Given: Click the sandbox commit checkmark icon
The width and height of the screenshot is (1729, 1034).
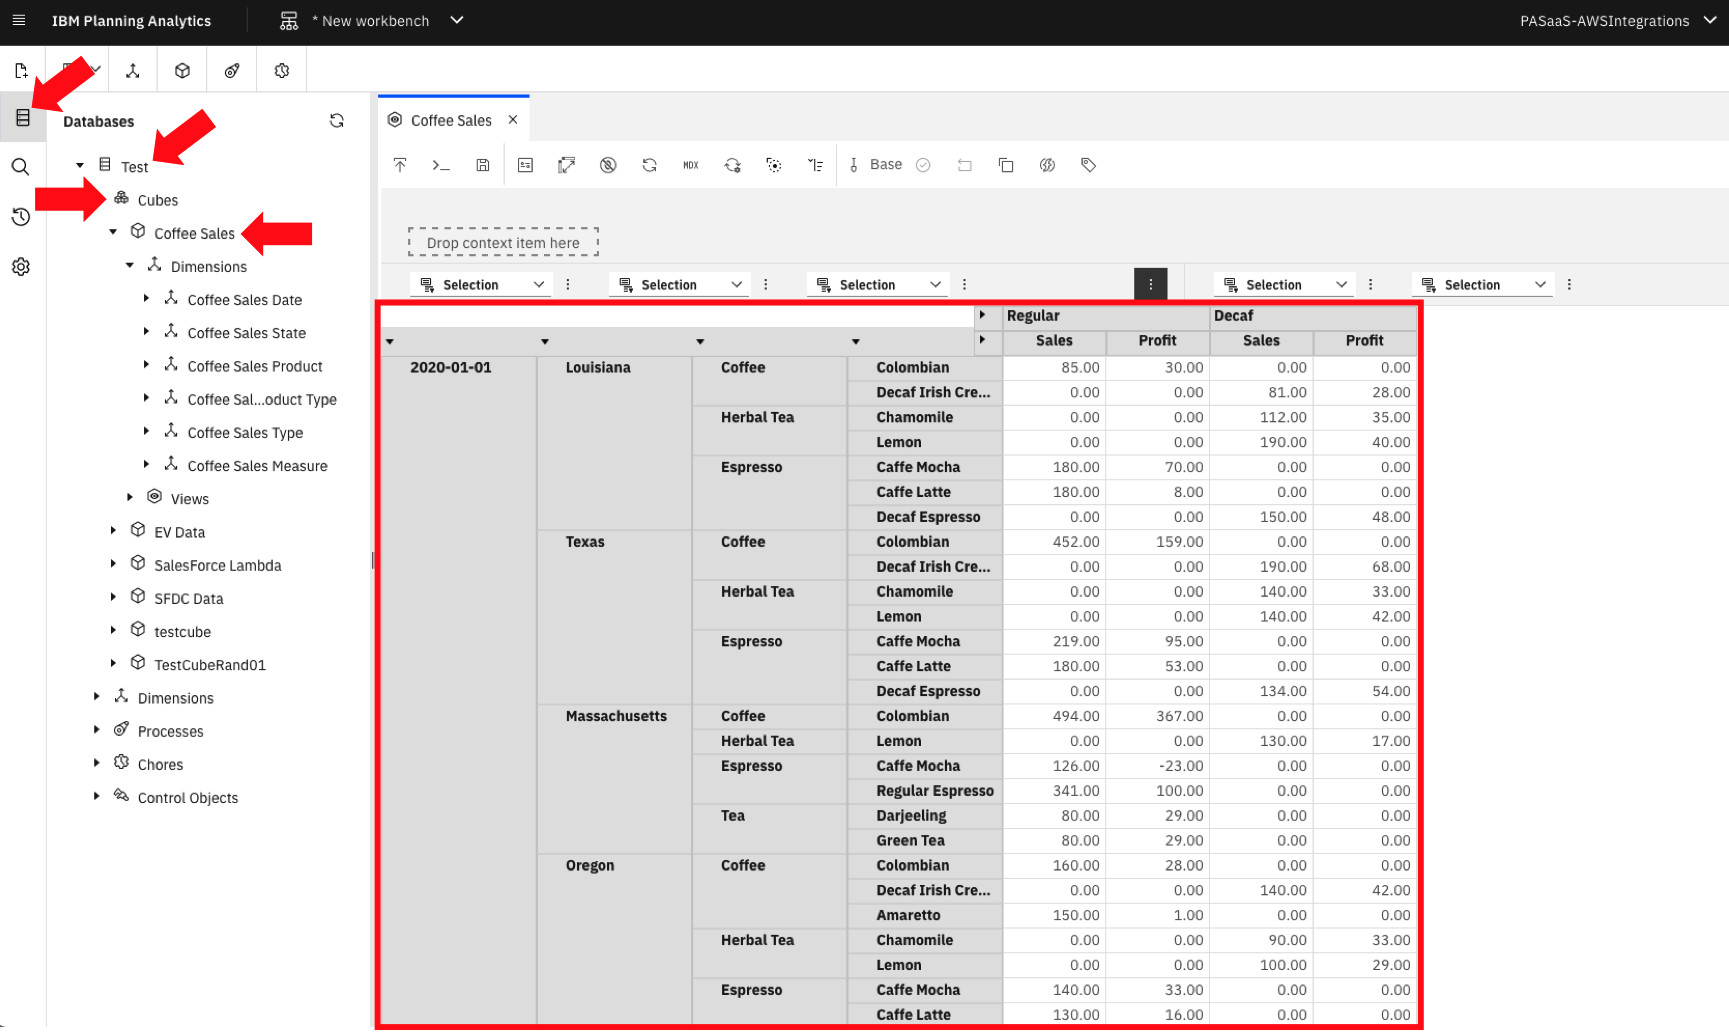Looking at the screenshot, I should coord(923,165).
